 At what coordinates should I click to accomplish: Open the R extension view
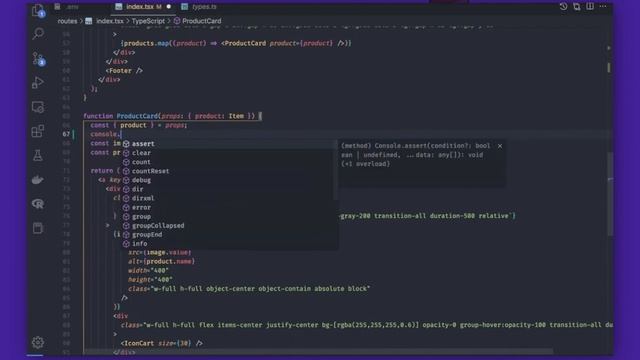pos(38,204)
